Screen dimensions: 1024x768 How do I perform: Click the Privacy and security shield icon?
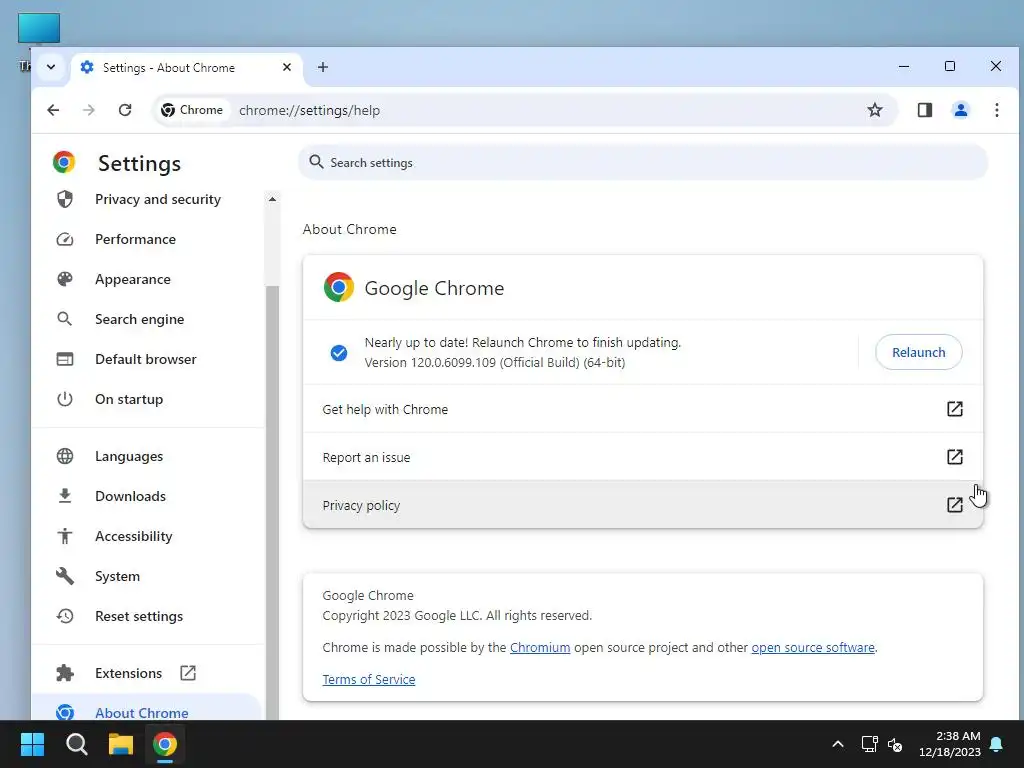click(x=65, y=199)
